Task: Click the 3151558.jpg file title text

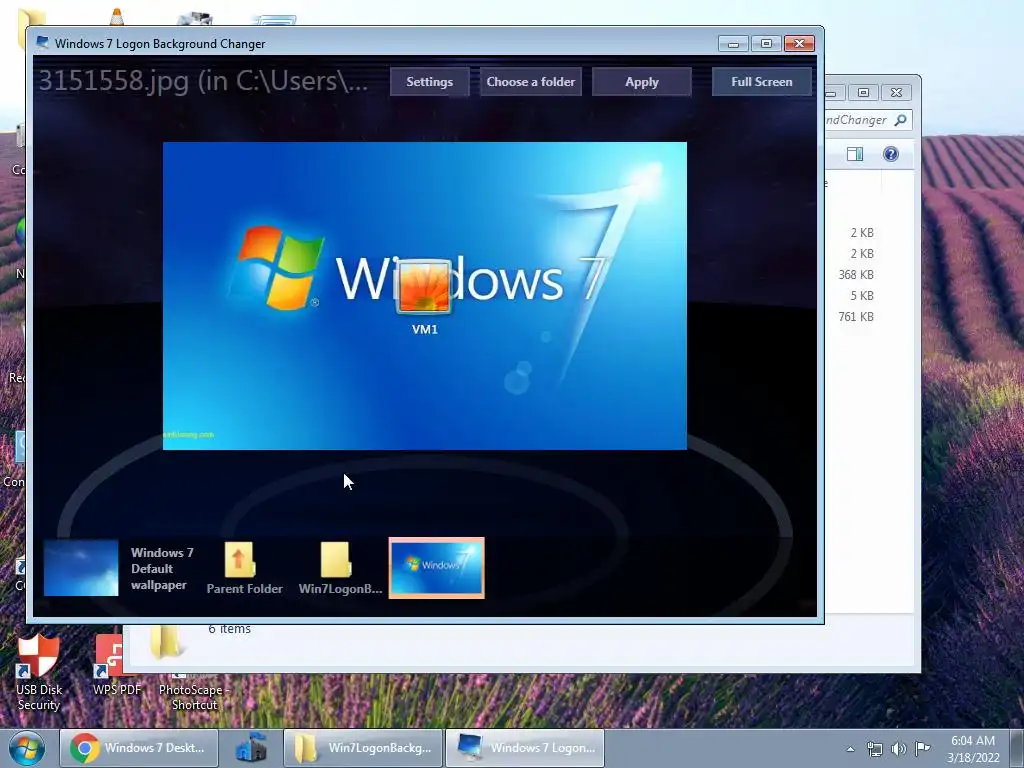Action: click(x=202, y=81)
